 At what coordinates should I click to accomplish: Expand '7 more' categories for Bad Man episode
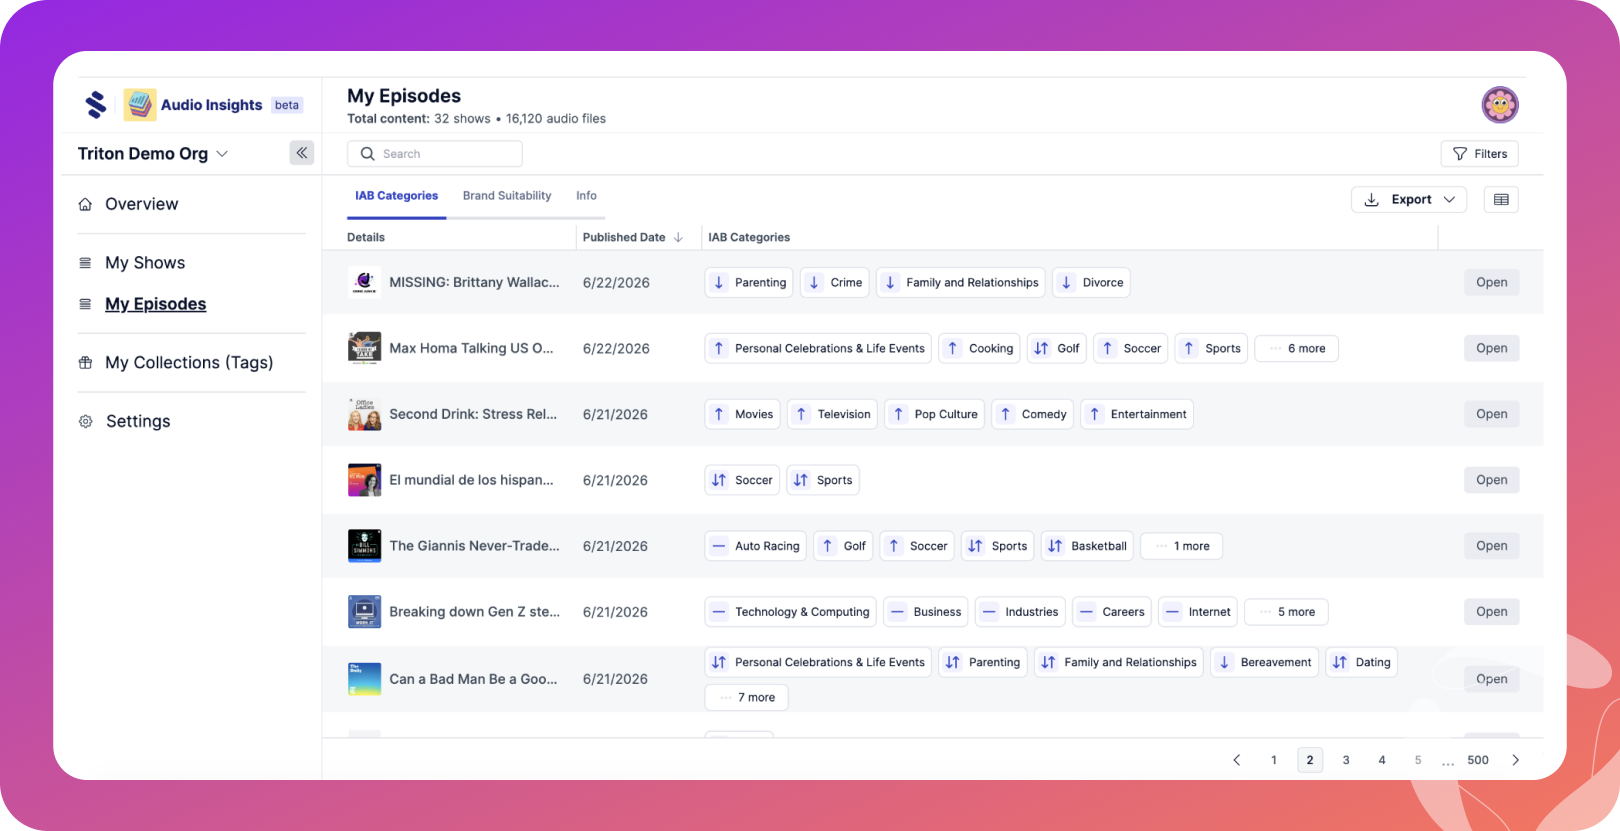point(747,697)
